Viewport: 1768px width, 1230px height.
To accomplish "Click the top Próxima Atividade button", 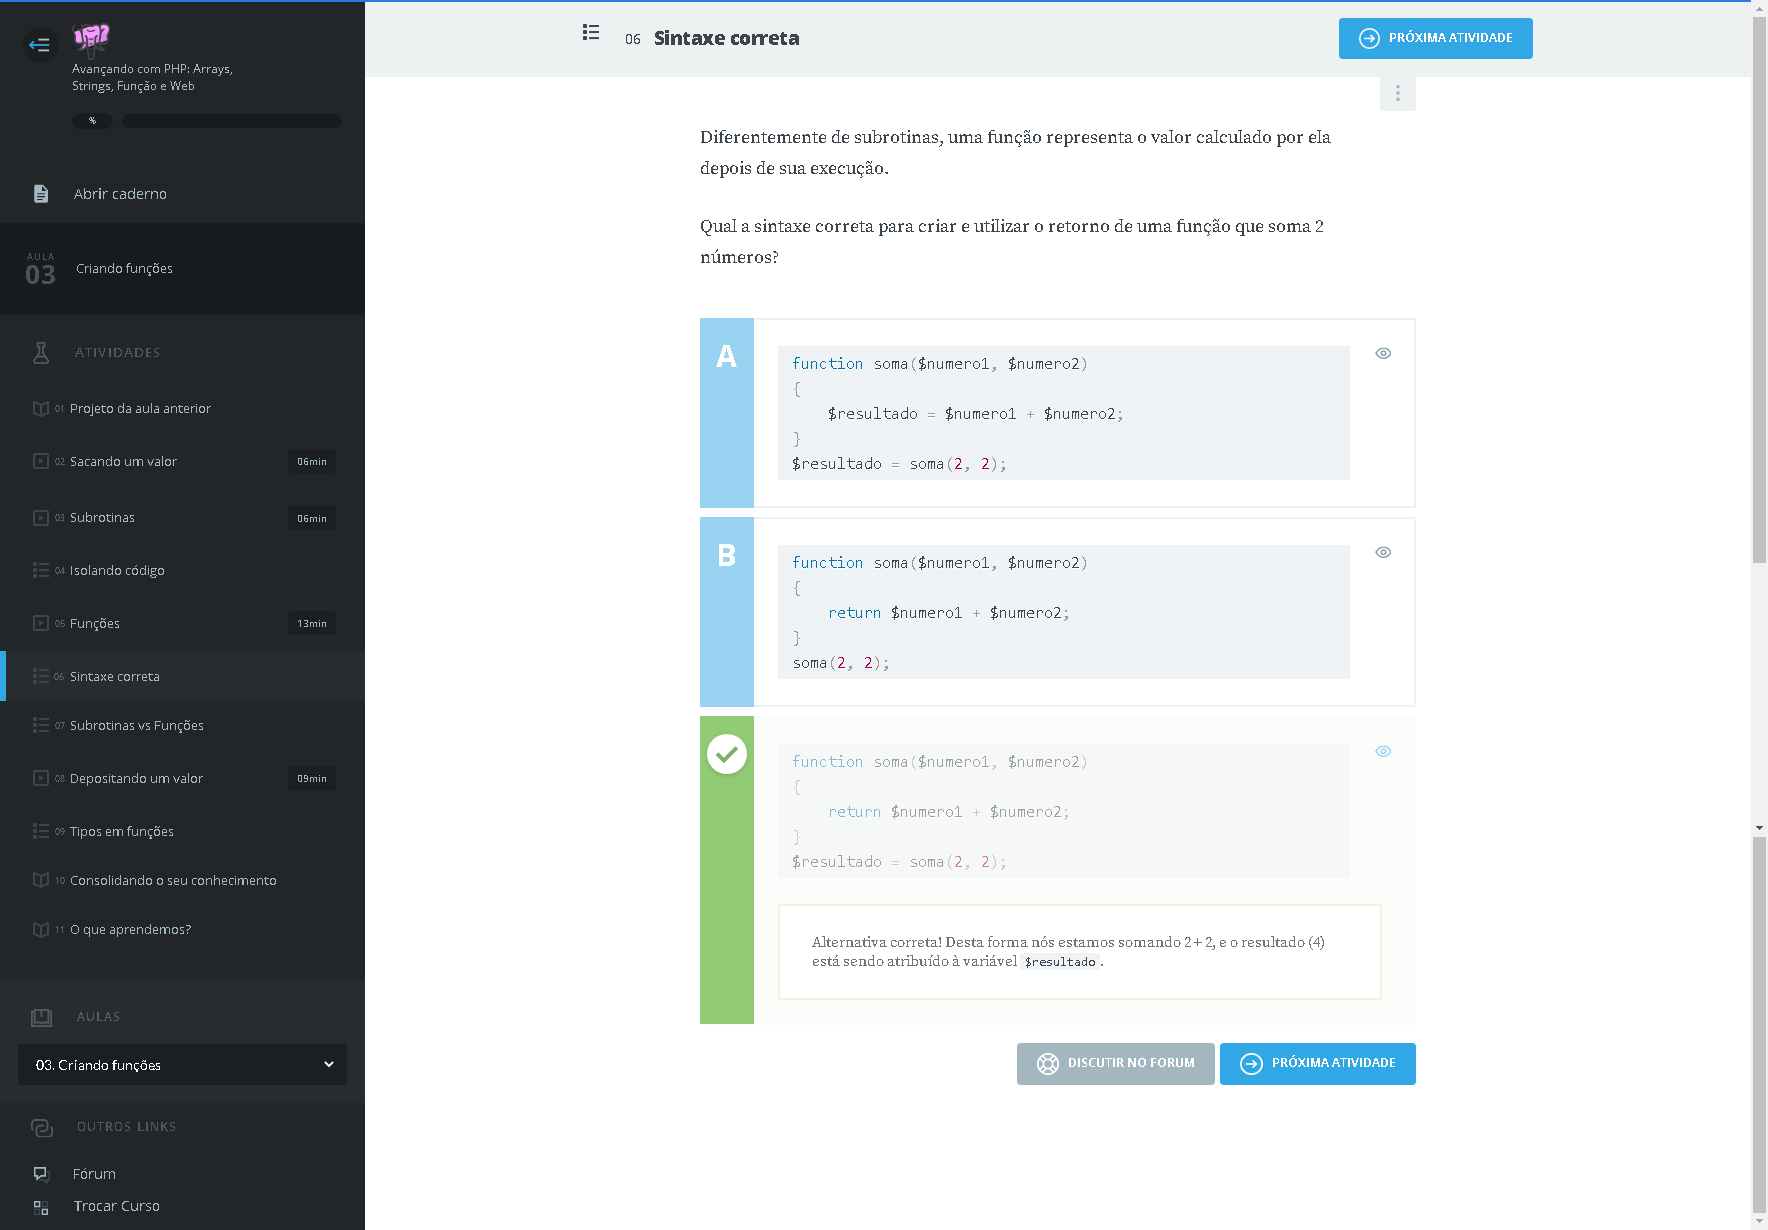I will pyautogui.click(x=1435, y=38).
